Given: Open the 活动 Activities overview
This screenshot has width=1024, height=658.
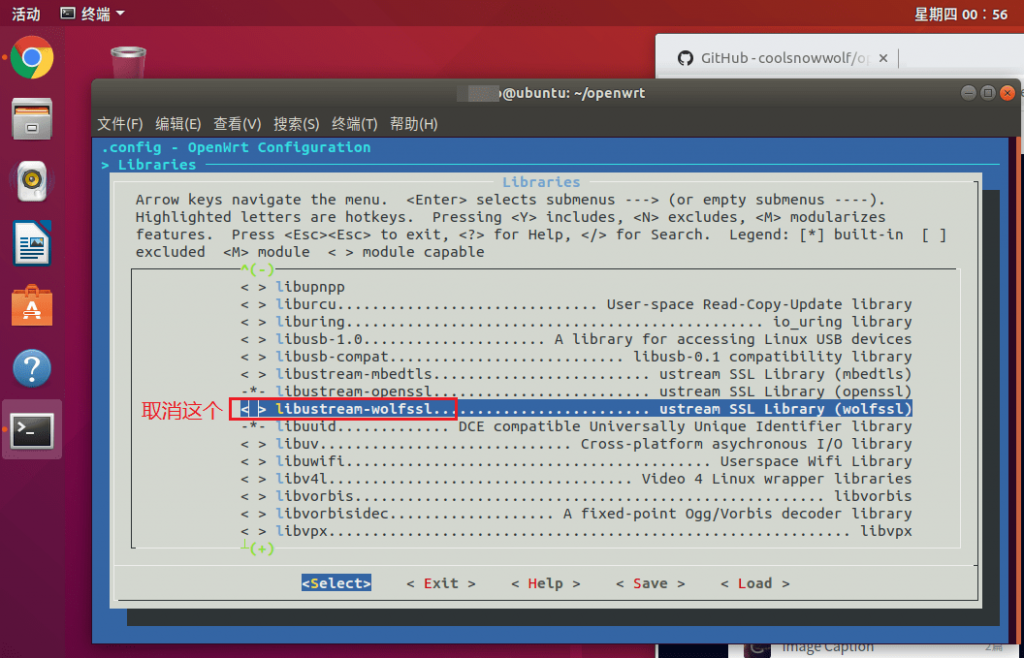Looking at the screenshot, I should [x=26, y=14].
